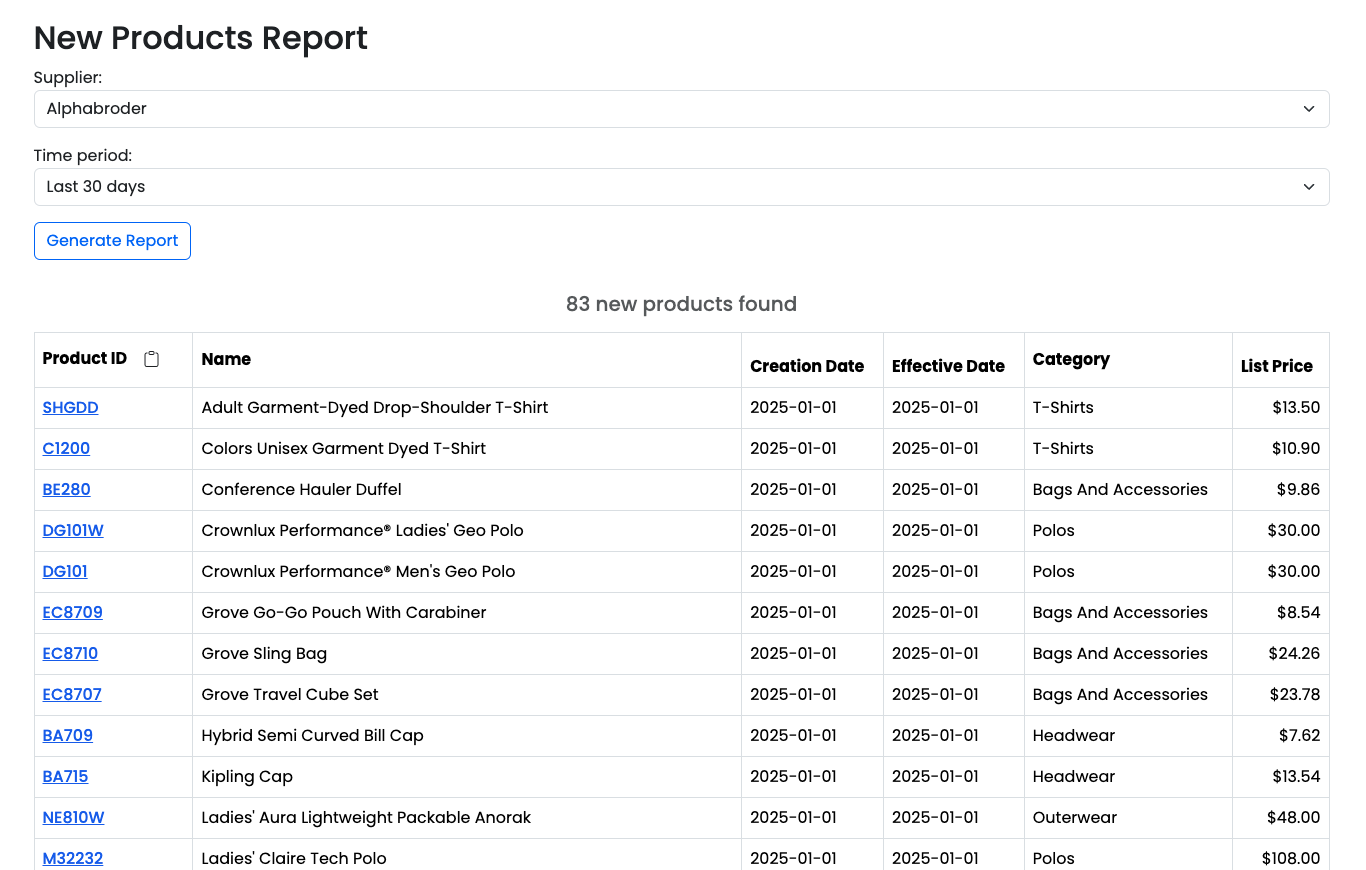Click T-Shirts category in SHGDD row

(1128, 408)
